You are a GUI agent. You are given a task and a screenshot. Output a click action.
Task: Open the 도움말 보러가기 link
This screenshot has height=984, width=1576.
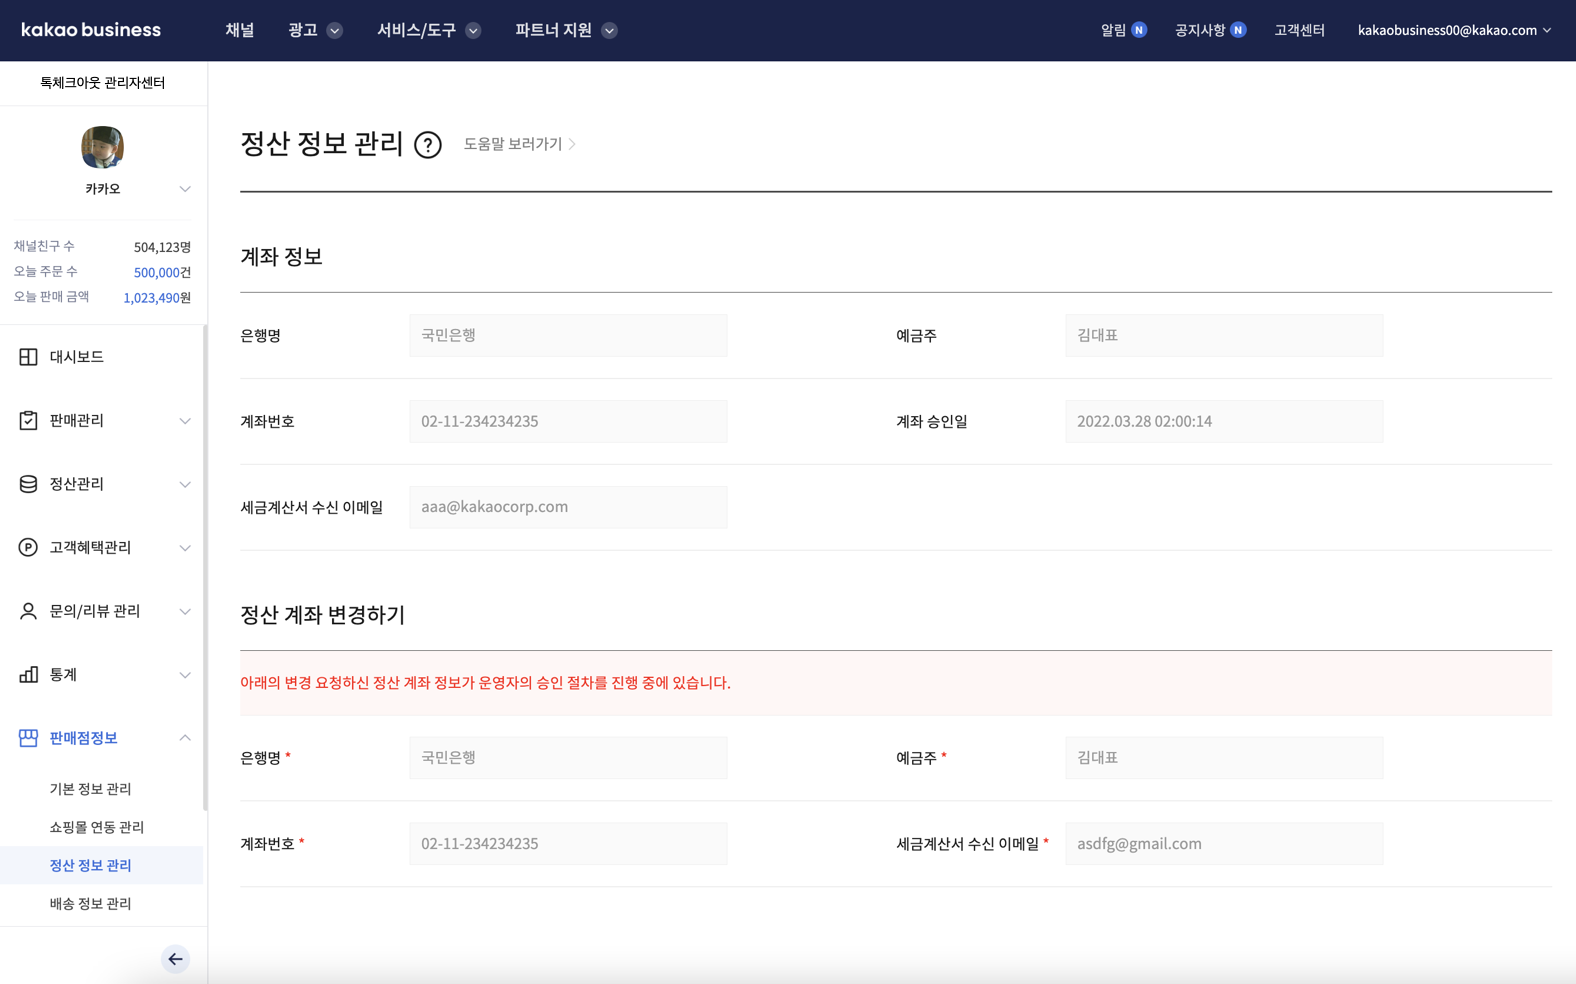click(x=518, y=144)
